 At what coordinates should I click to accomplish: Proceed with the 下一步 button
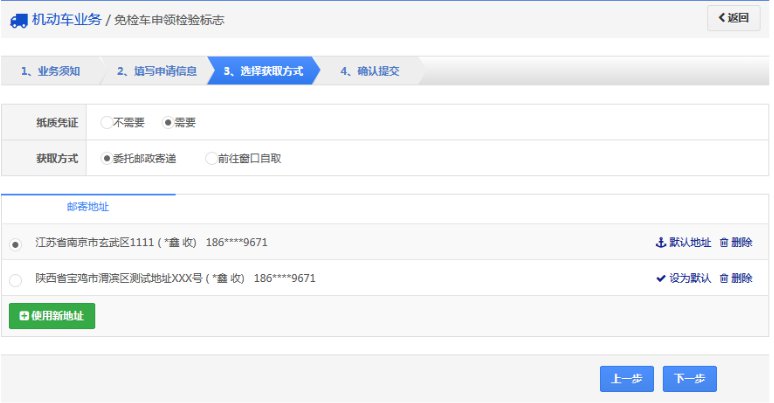pyautogui.click(x=689, y=379)
